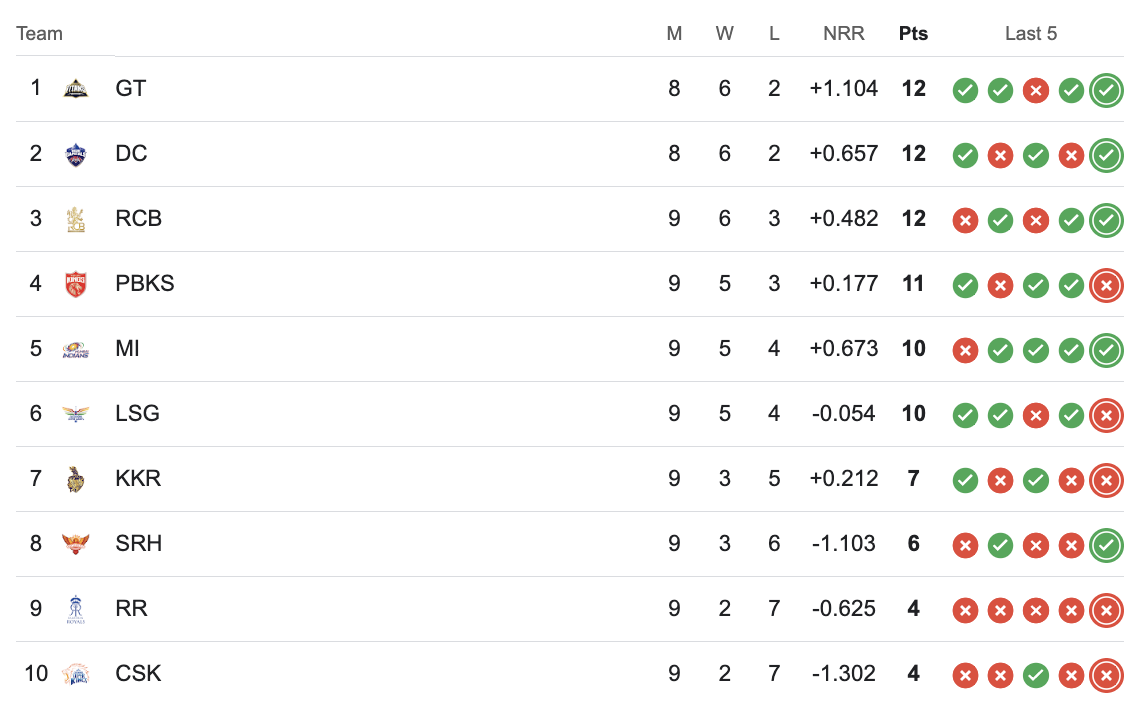This screenshot has width=1136, height=710.
Task: Select the Pts column header
Action: 914,33
